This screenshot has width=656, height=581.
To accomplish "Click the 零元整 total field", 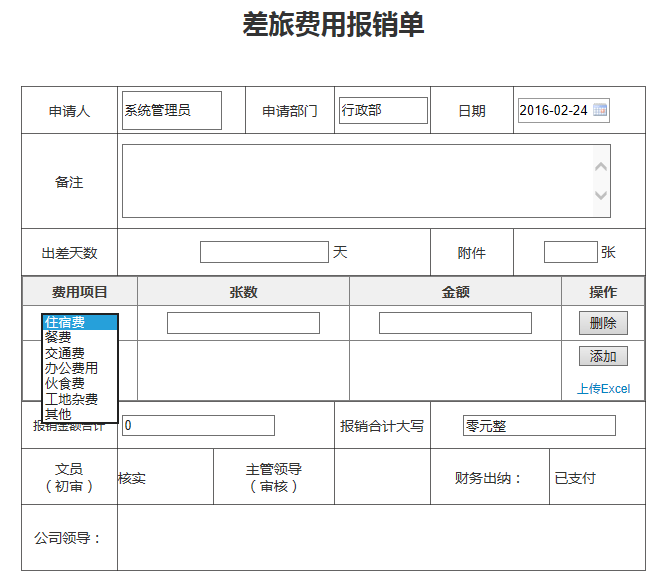I will click(539, 425).
